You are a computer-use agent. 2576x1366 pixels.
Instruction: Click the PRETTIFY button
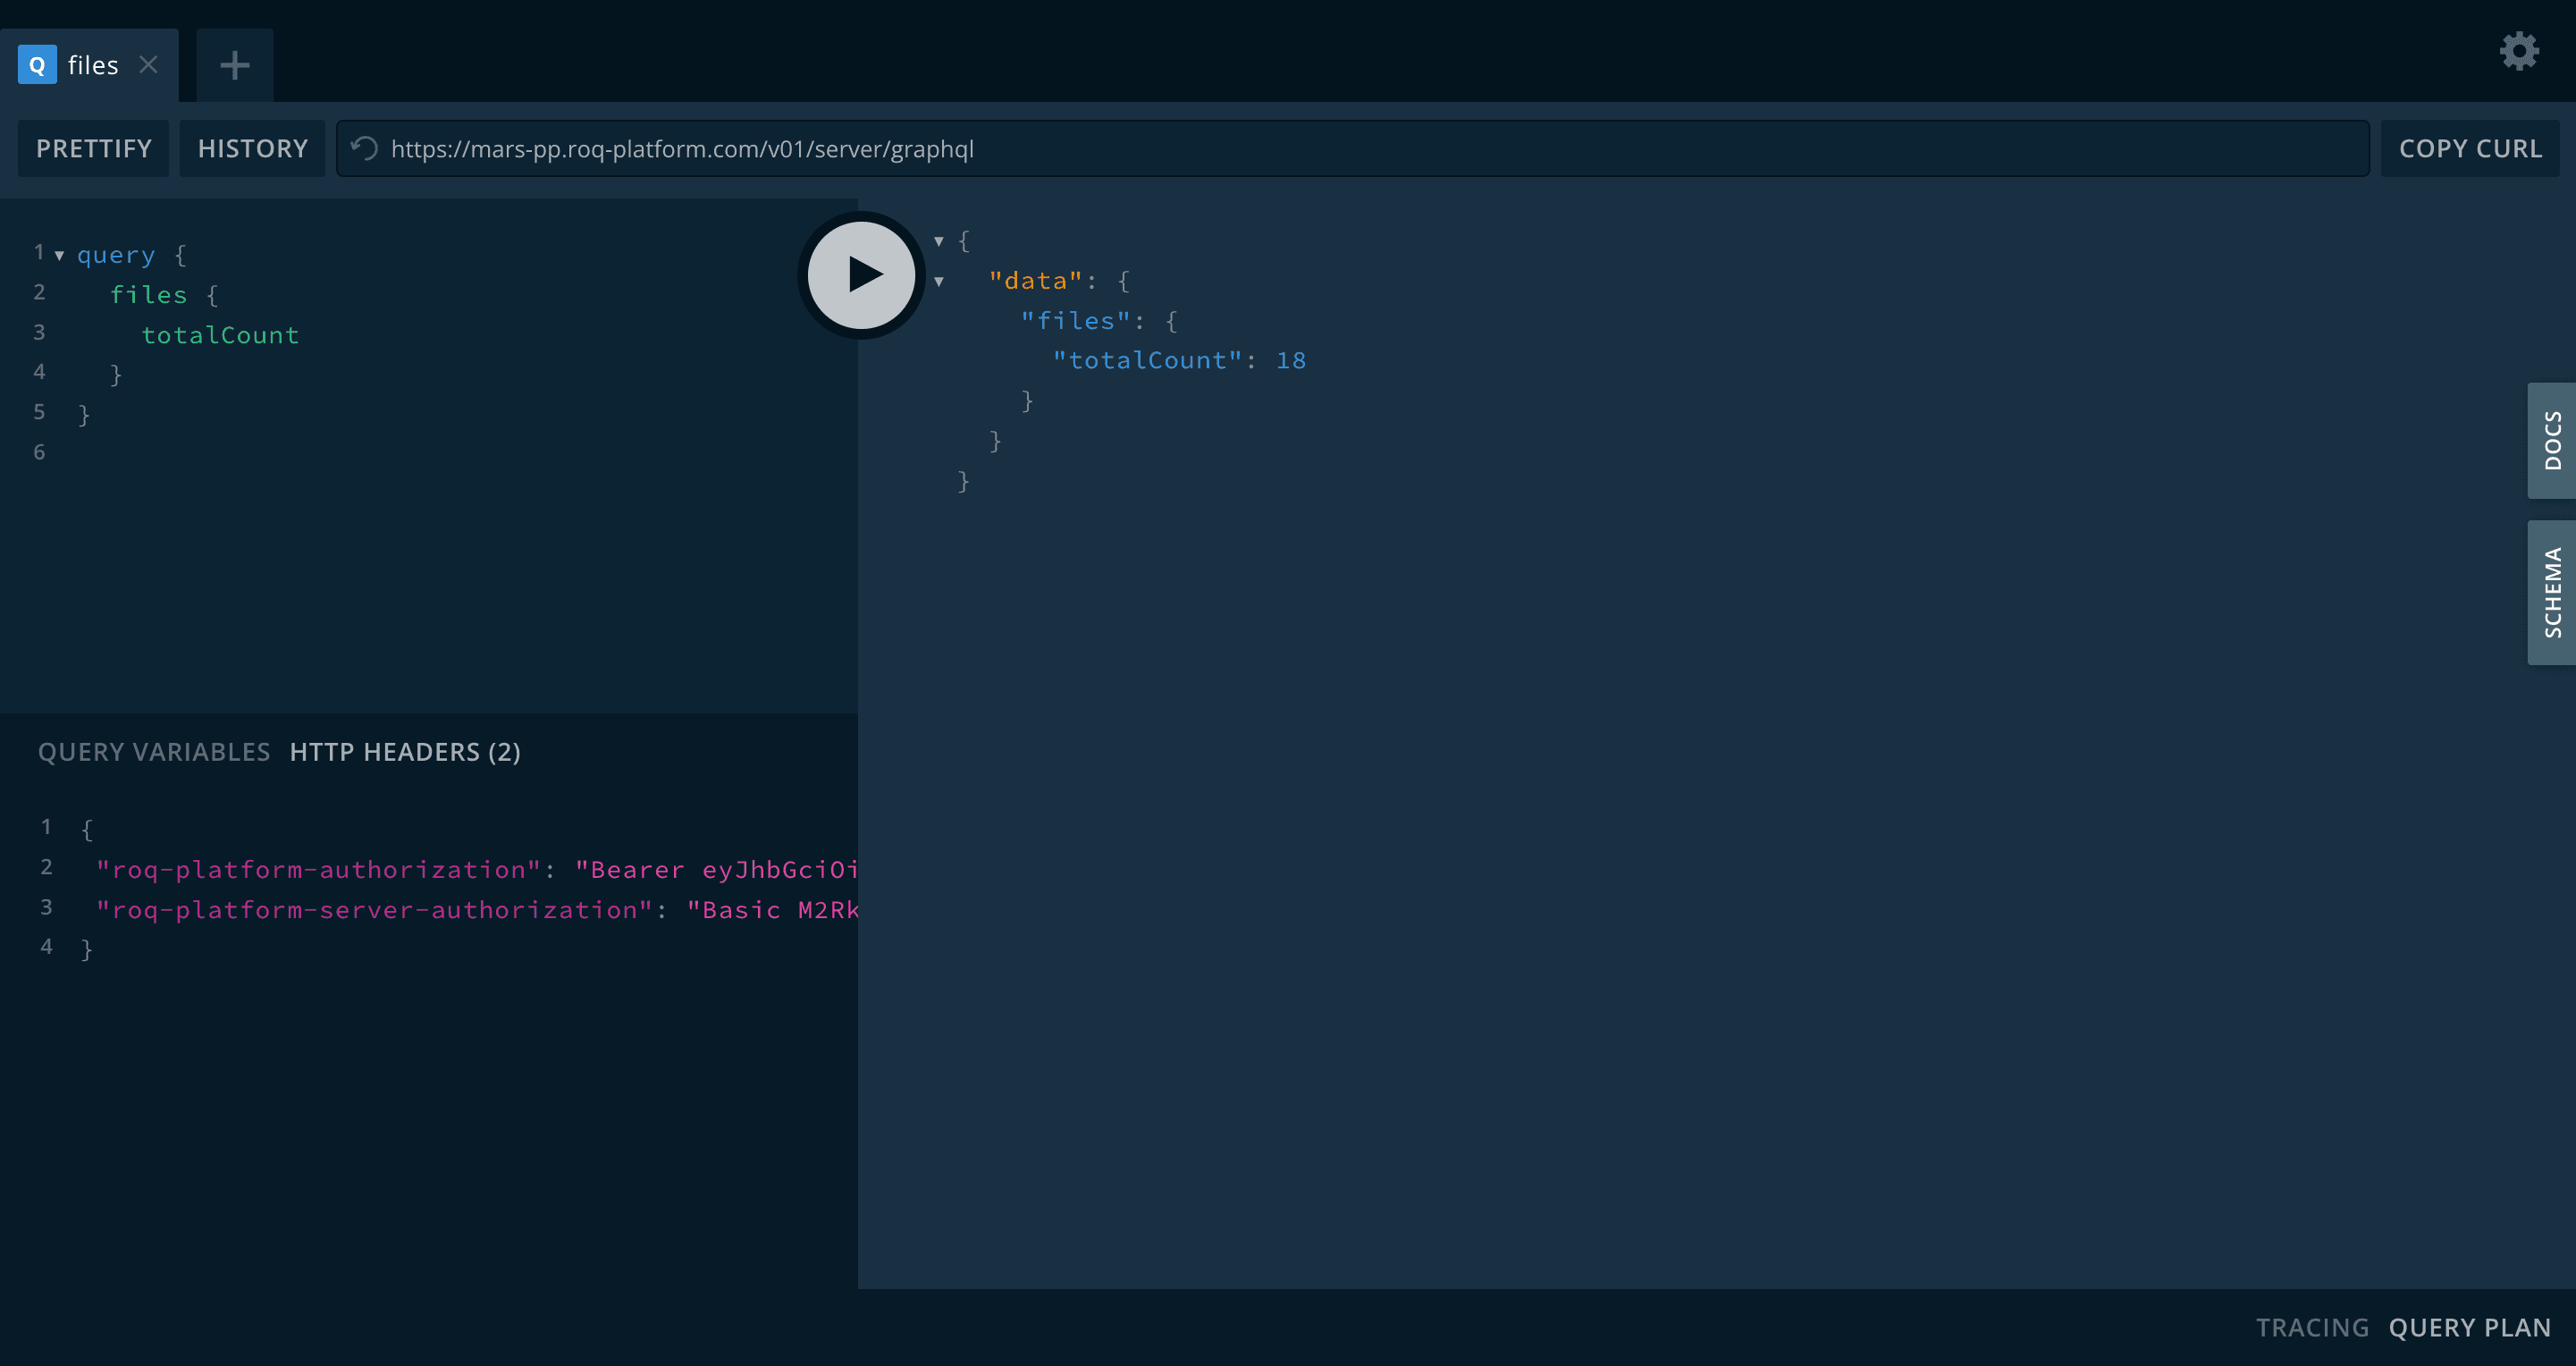[x=94, y=148]
